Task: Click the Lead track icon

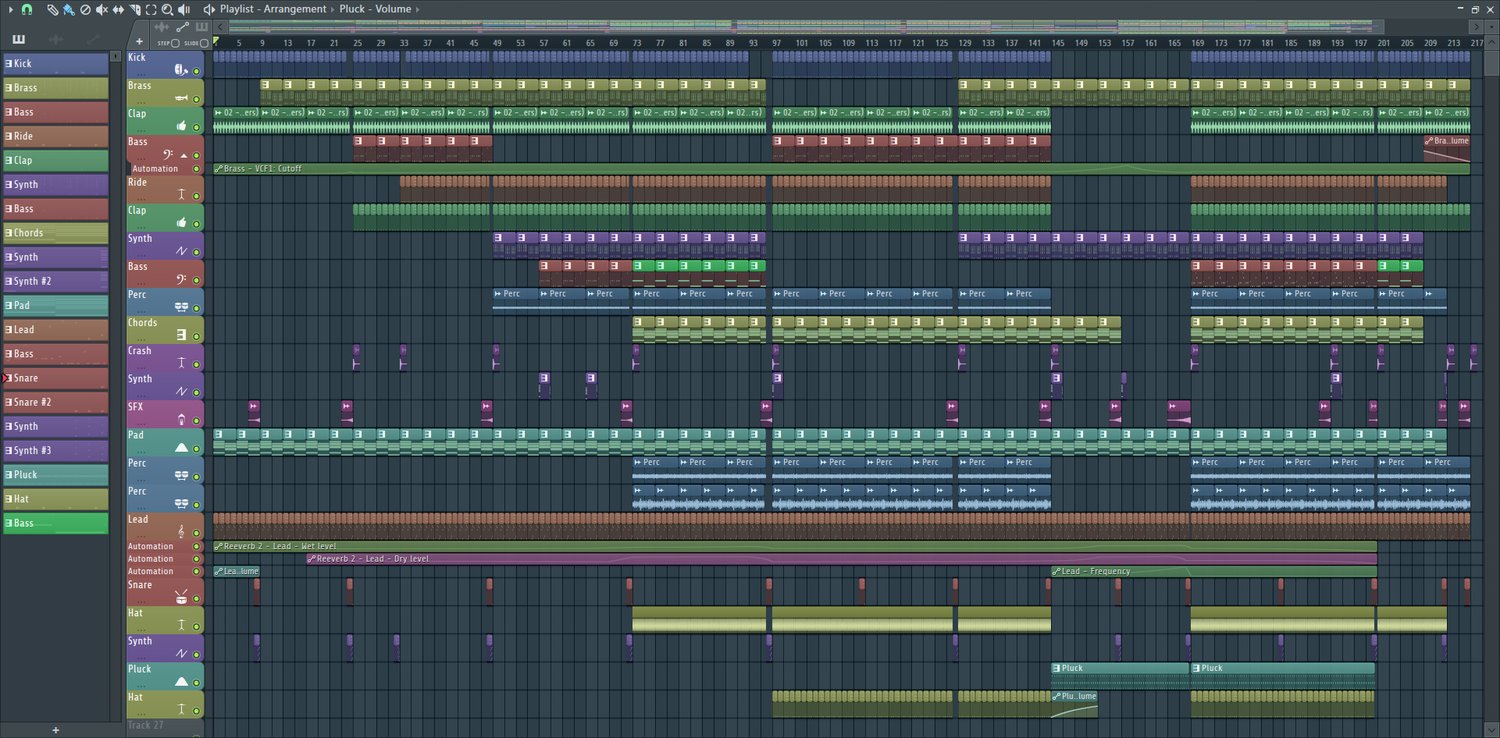Action: pyautogui.click(x=181, y=531)
